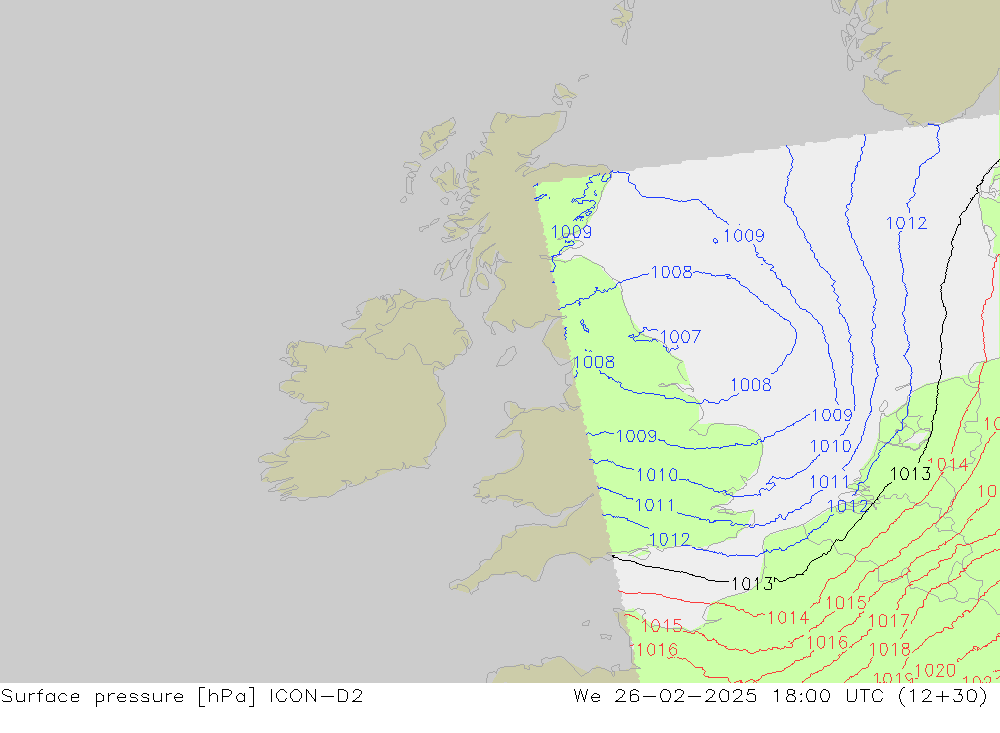Click the 1008 label above the 1007 low

click(672, 272)
